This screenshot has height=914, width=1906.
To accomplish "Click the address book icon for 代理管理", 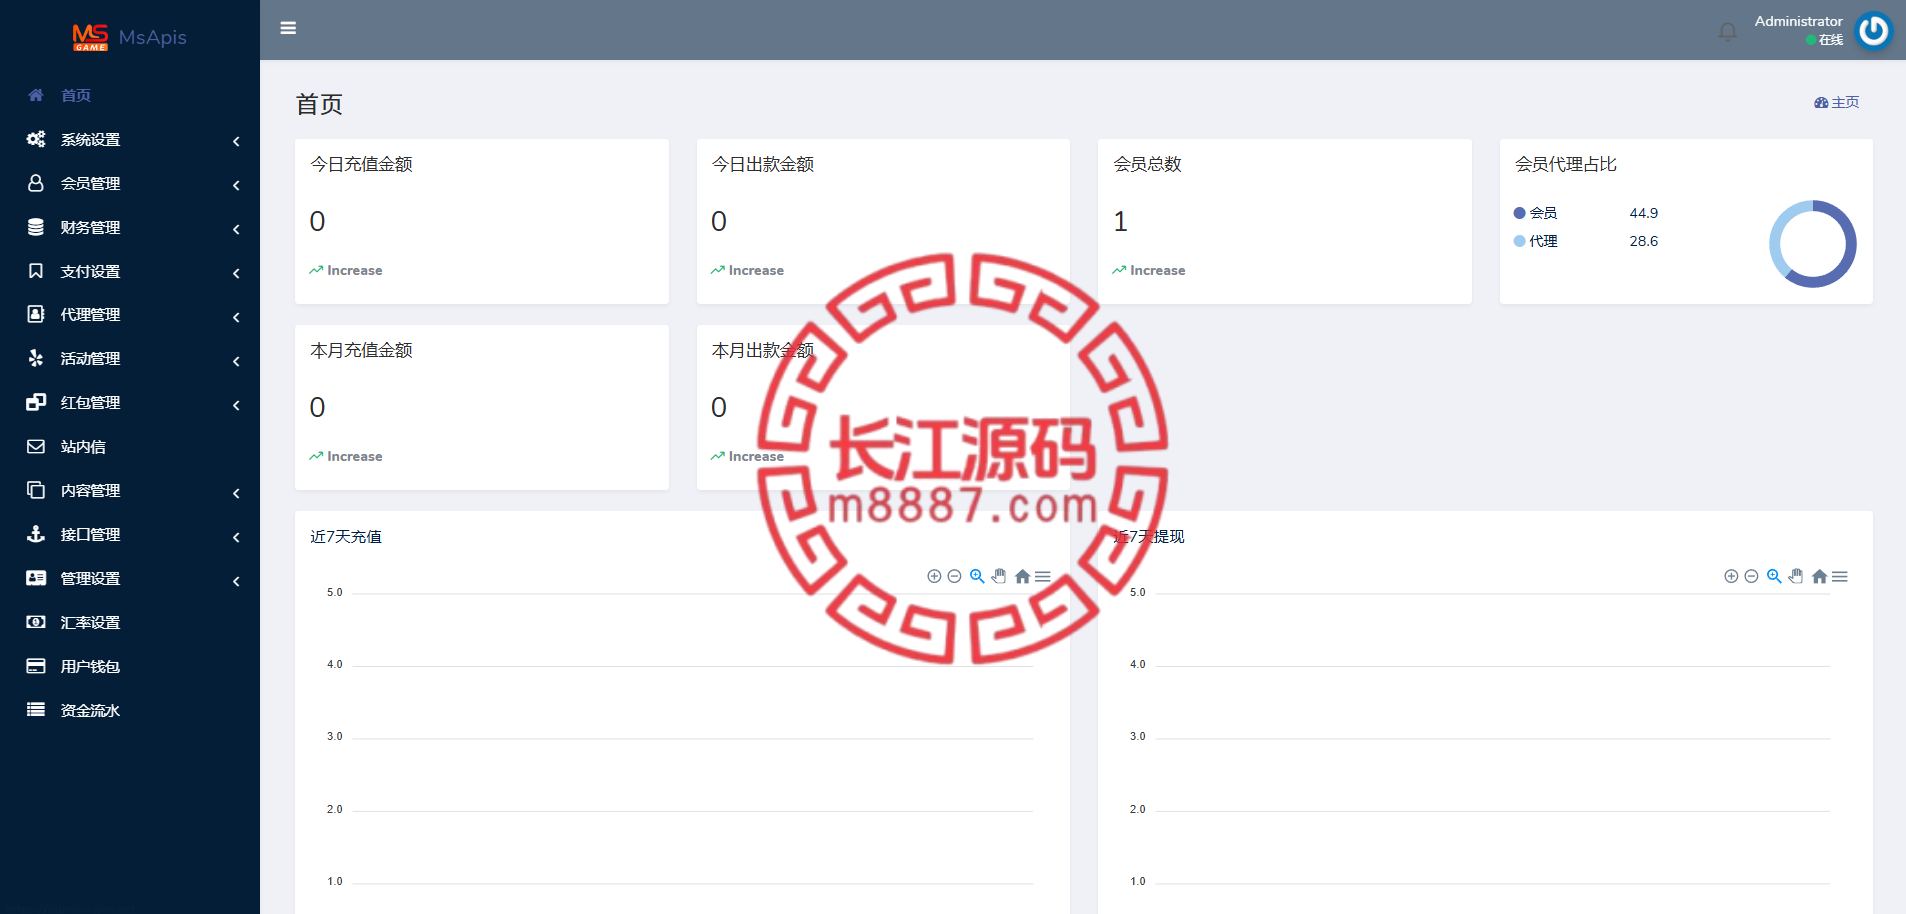I will tap(36, 314).
